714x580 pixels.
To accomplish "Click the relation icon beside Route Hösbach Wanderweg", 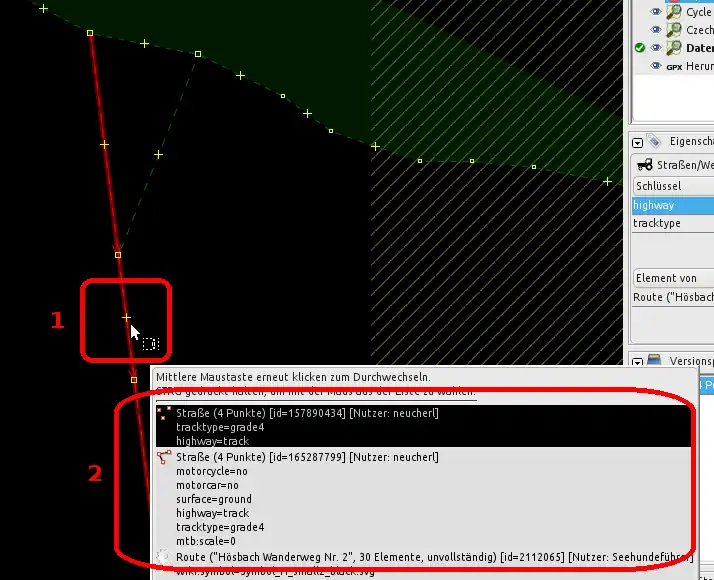I will tap(163, 555).
